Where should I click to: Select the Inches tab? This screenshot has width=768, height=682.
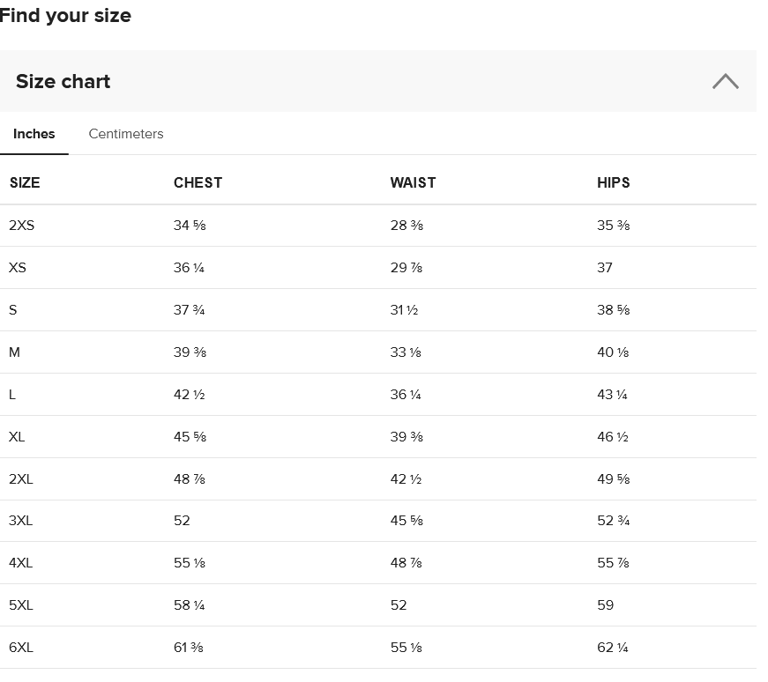34,134
